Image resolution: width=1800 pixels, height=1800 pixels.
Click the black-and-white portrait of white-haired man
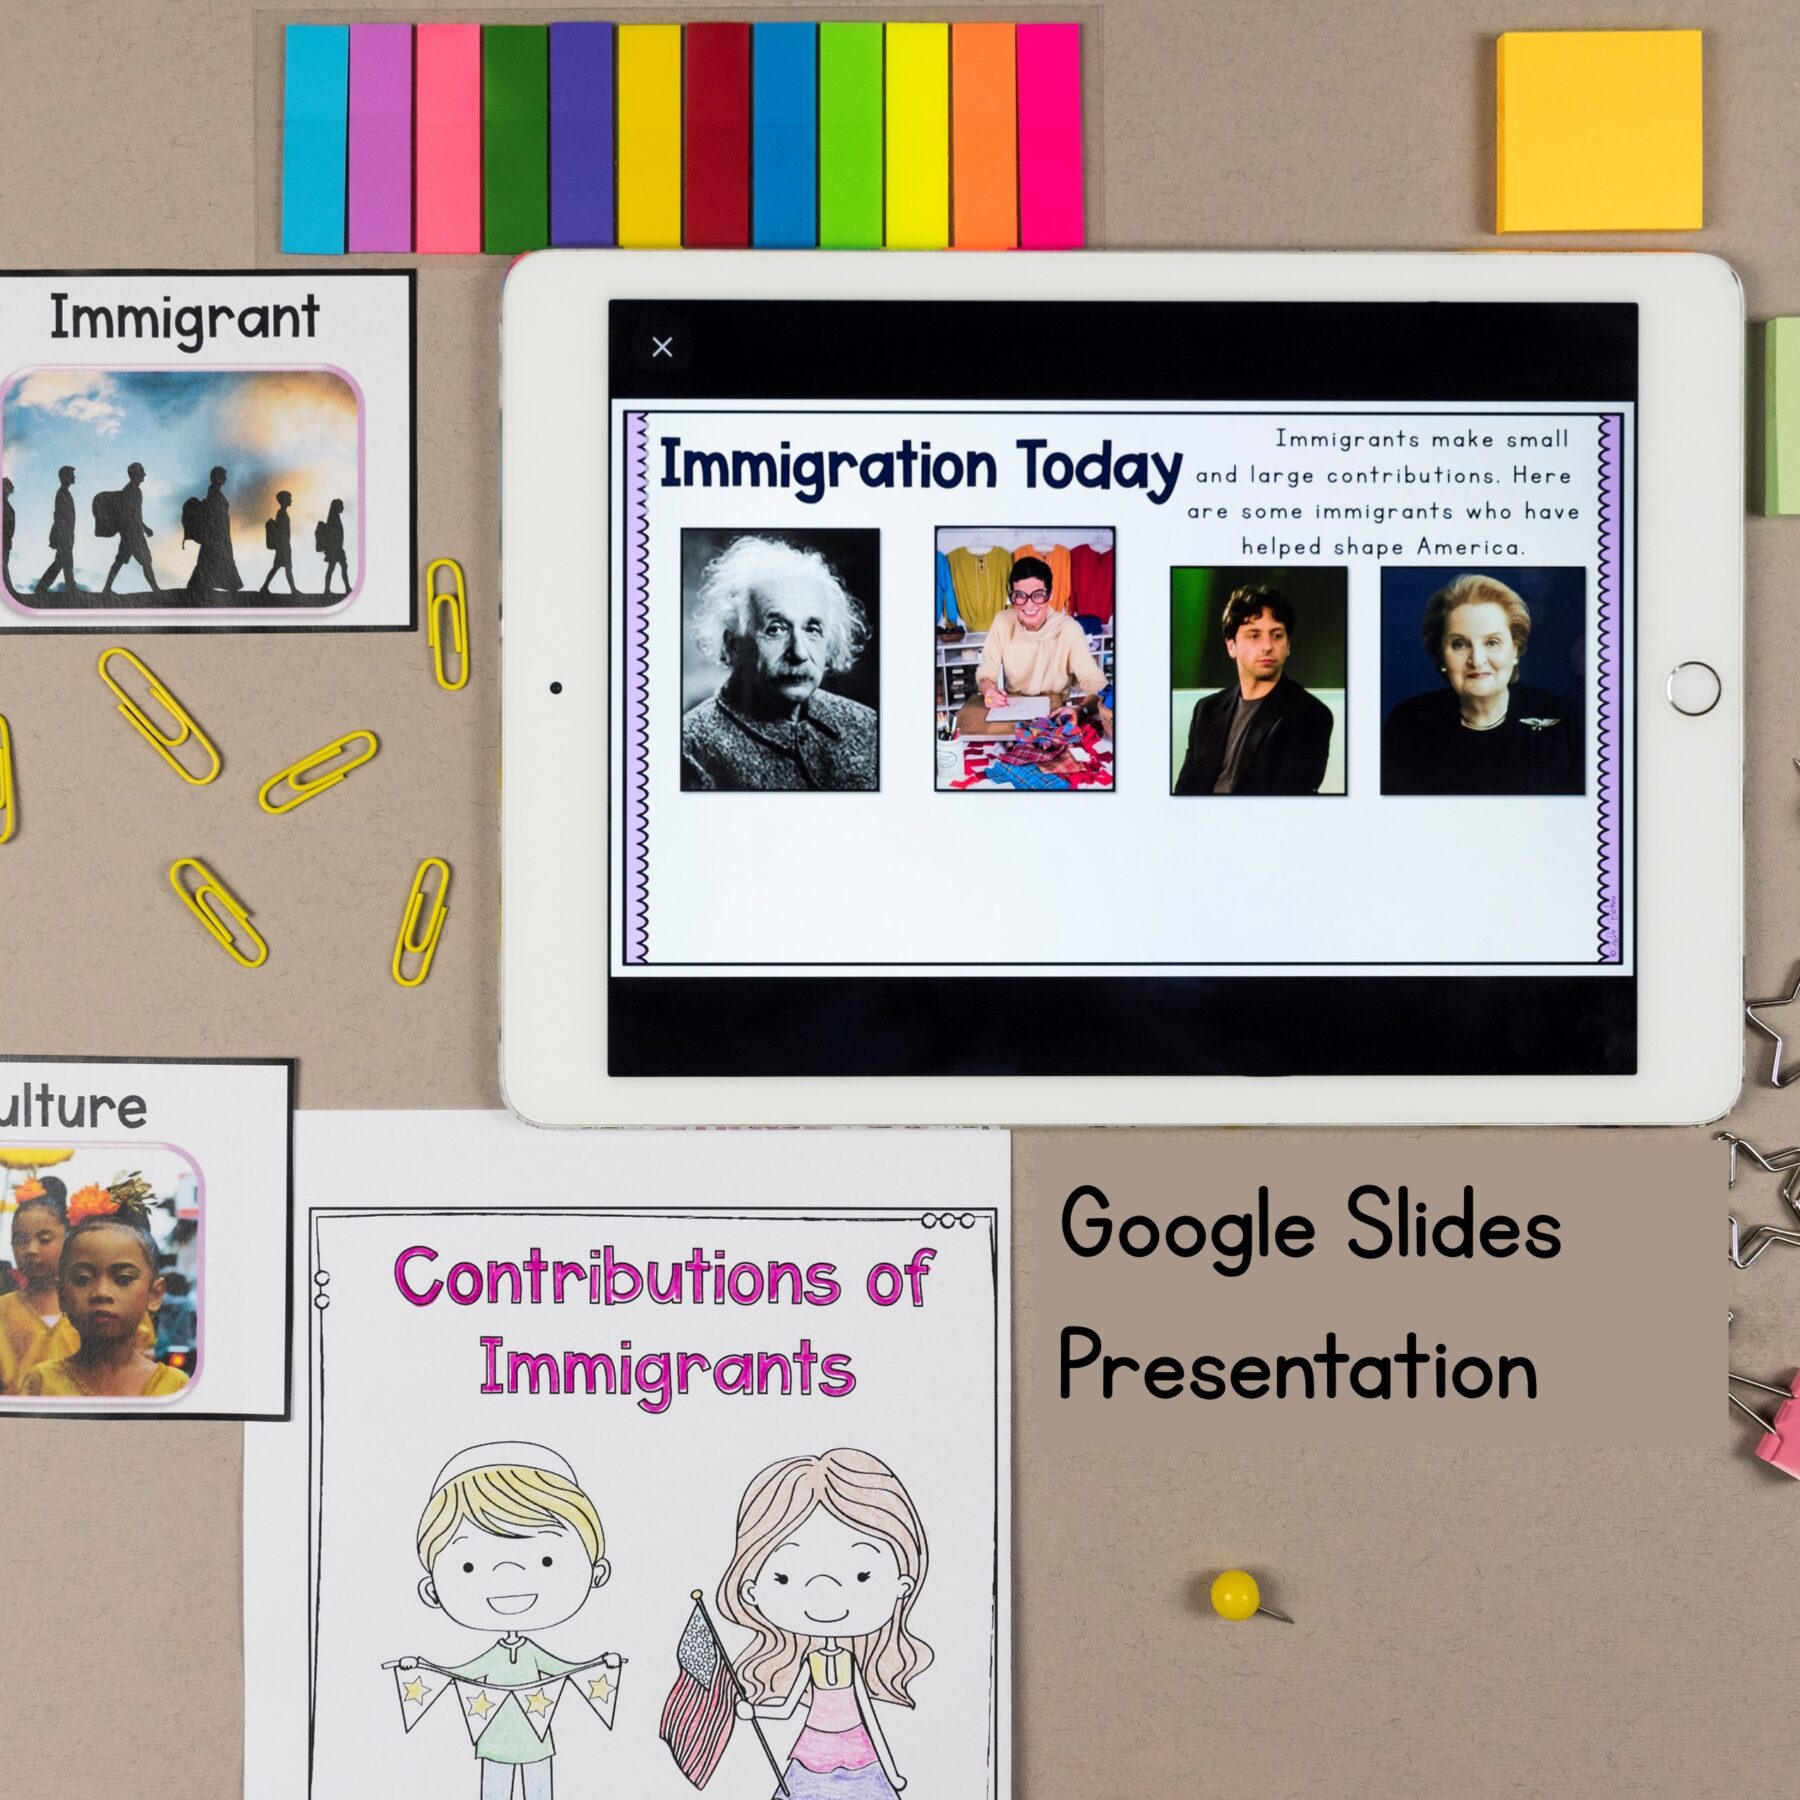[780, 660]
